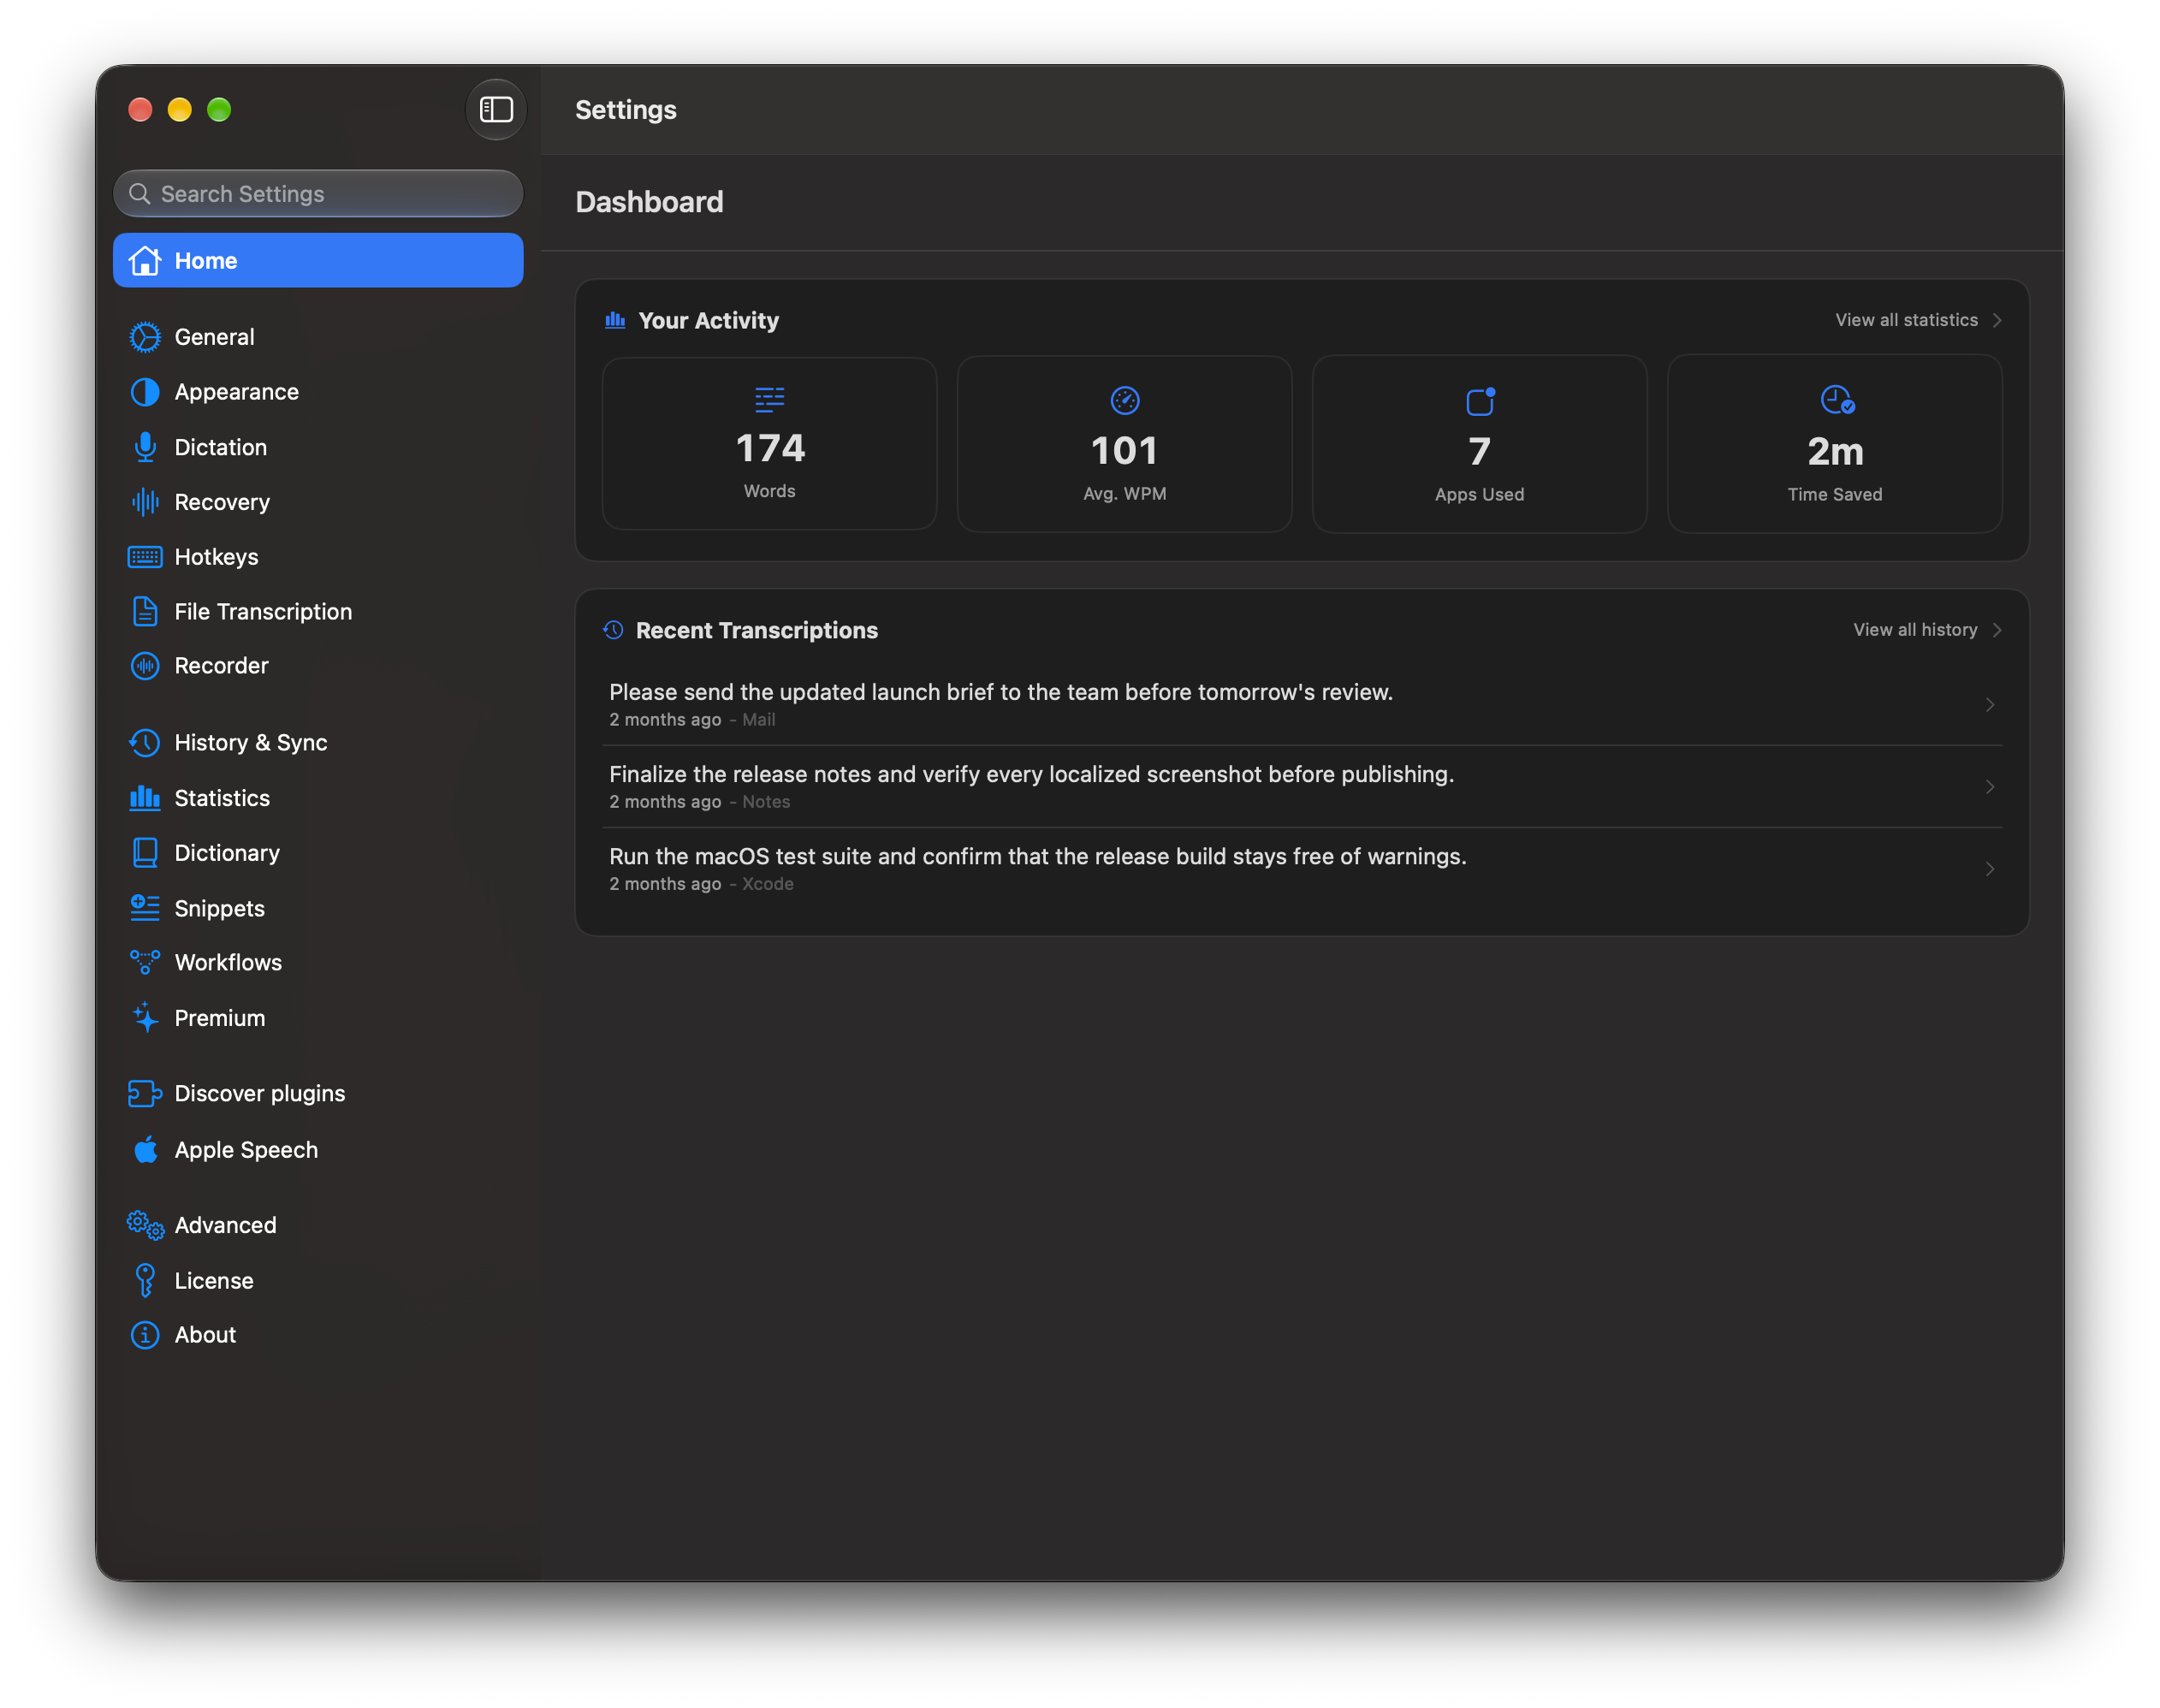2160x1708 pixels.
Task: Click the File Transcription document icon
Action: point(145,611)
